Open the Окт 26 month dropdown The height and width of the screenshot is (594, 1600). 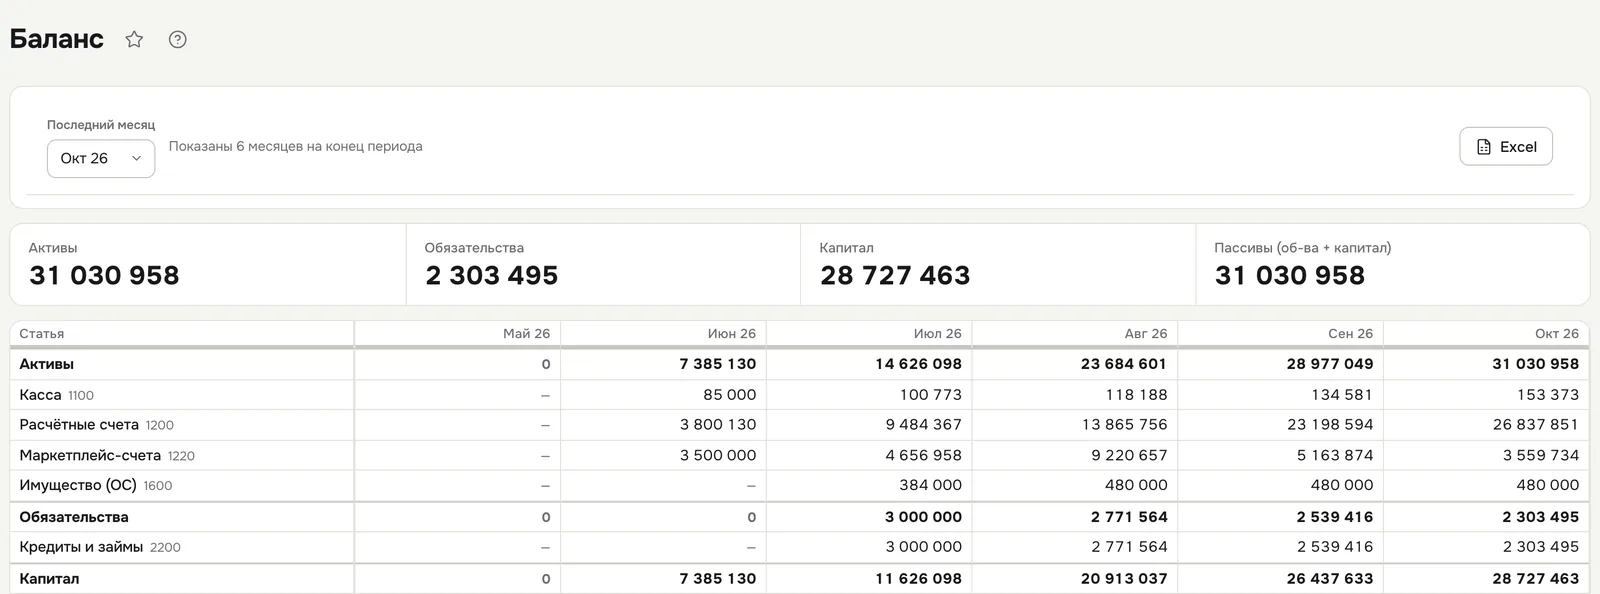(101, 158)
